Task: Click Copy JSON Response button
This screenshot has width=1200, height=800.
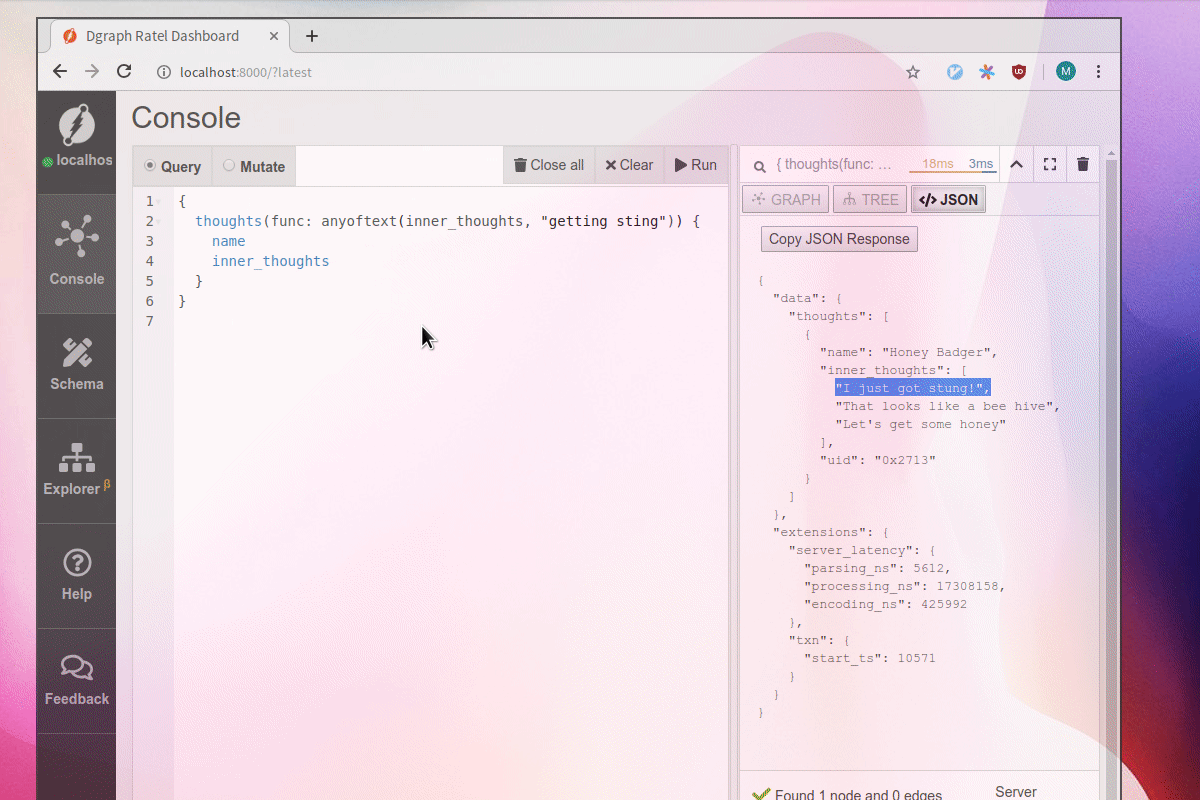Action: pos(839,239)
